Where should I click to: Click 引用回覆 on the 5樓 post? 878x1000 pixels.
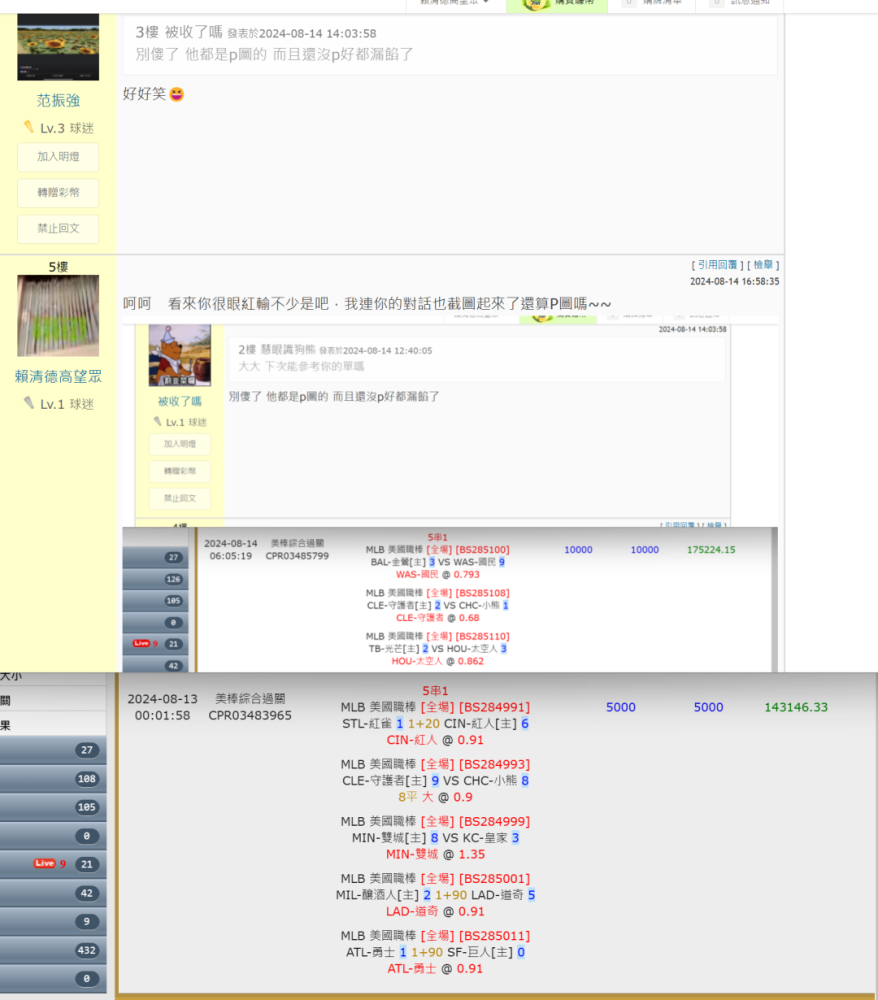716,265
